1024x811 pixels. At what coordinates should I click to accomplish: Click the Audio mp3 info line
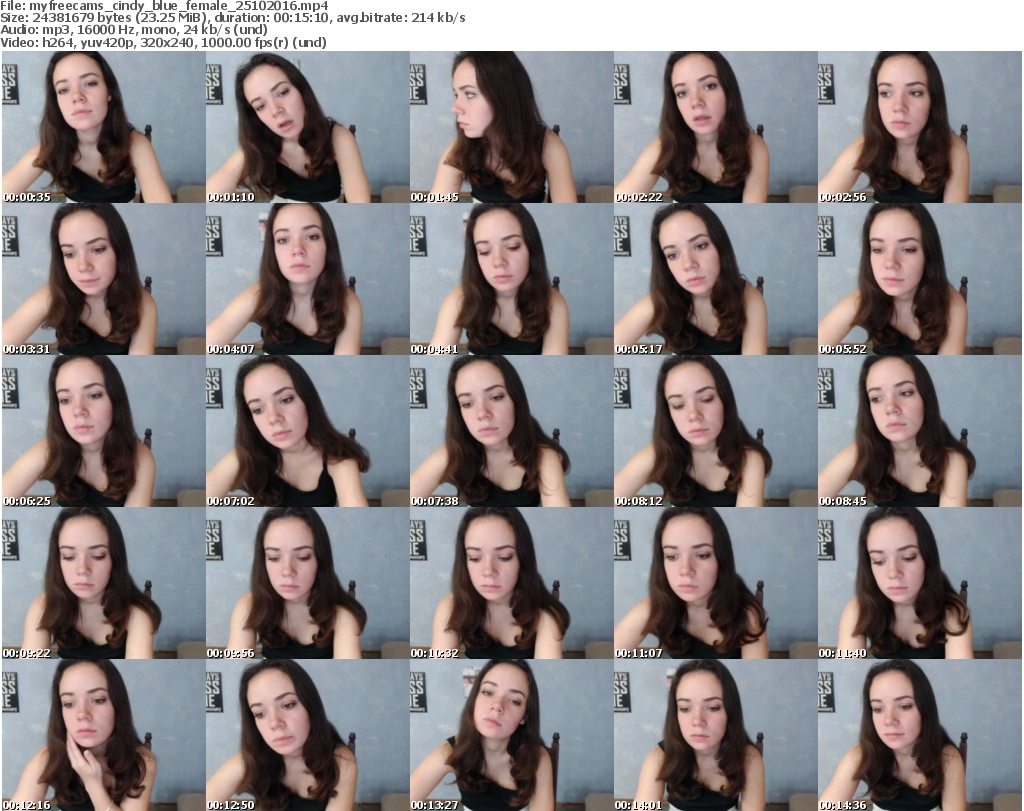(134, 30)
